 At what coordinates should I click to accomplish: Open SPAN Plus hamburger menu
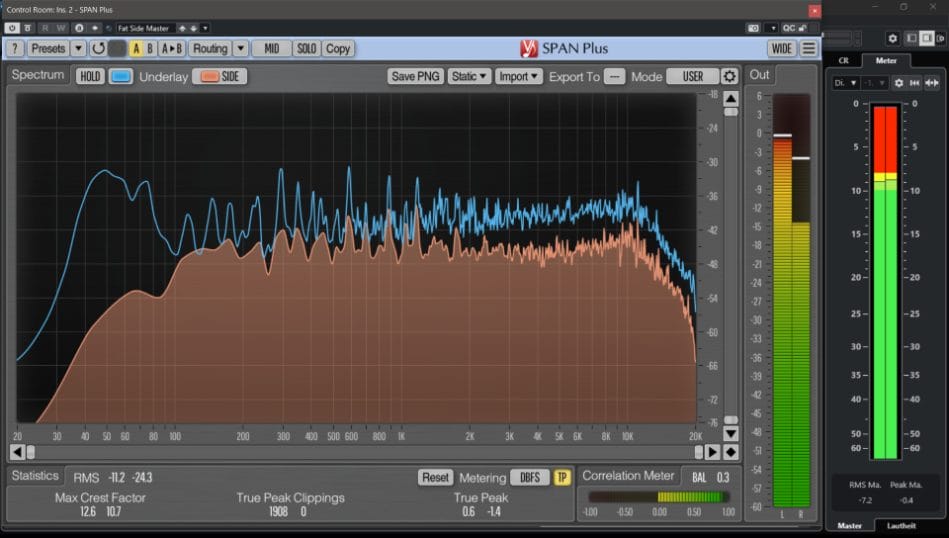pos(809,48)
